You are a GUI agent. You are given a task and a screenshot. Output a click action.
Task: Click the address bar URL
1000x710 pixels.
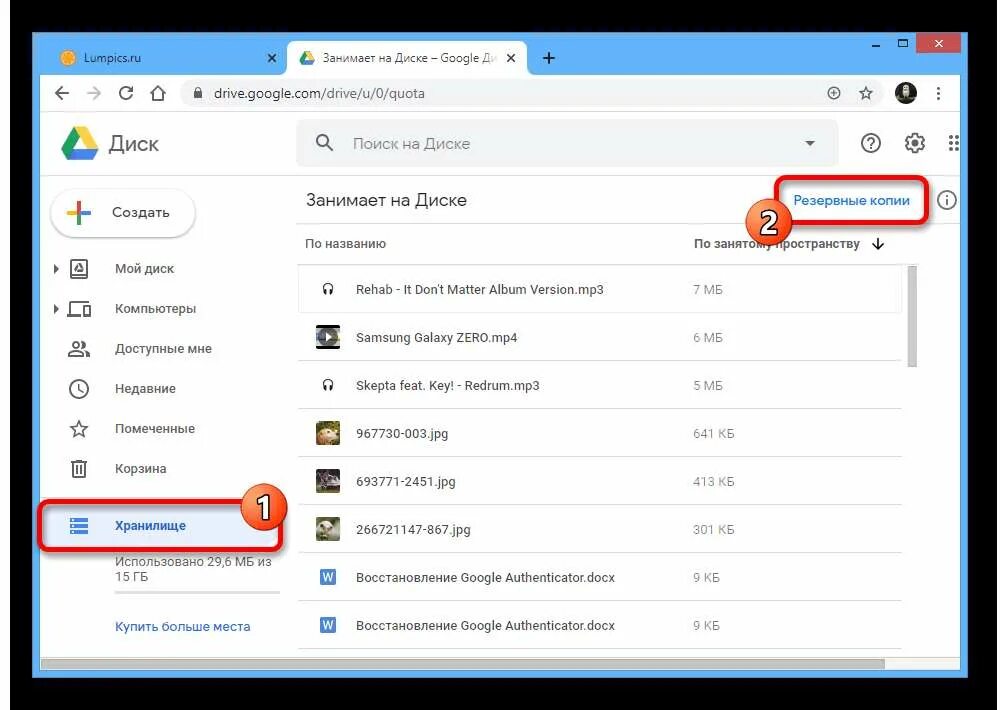pos(319,93)
